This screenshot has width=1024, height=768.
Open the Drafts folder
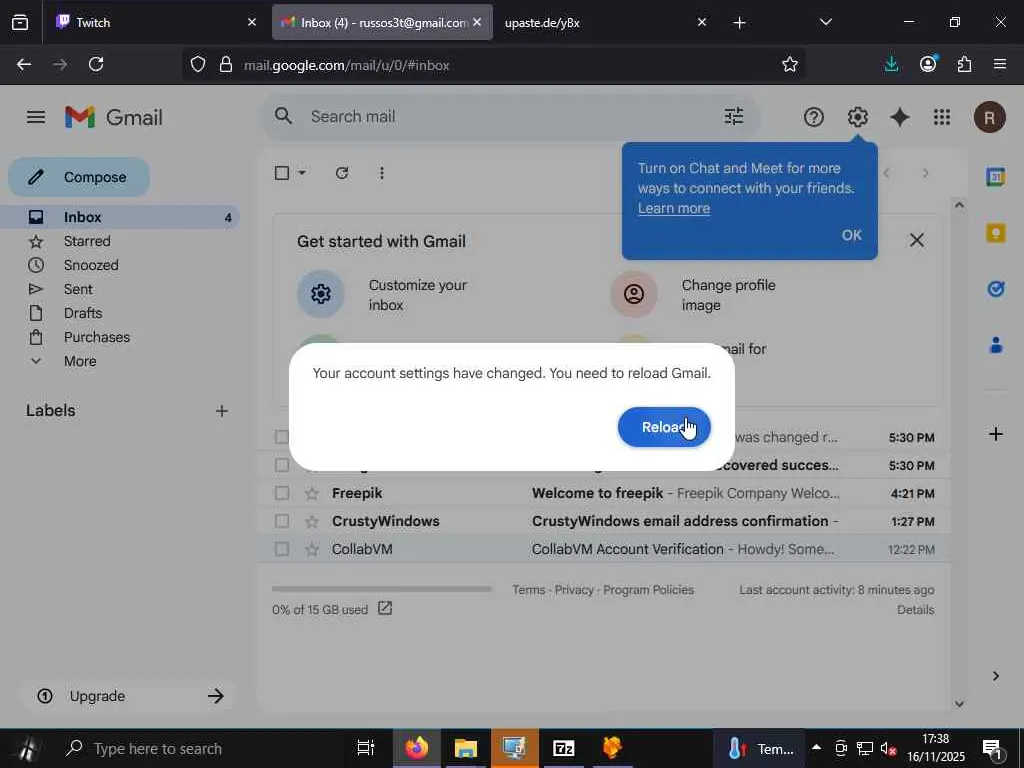[x=83, y=313]
